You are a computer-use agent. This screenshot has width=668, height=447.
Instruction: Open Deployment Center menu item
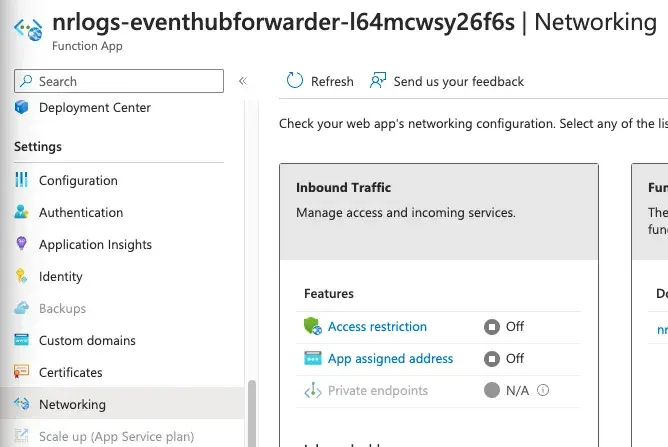point(94,108)
